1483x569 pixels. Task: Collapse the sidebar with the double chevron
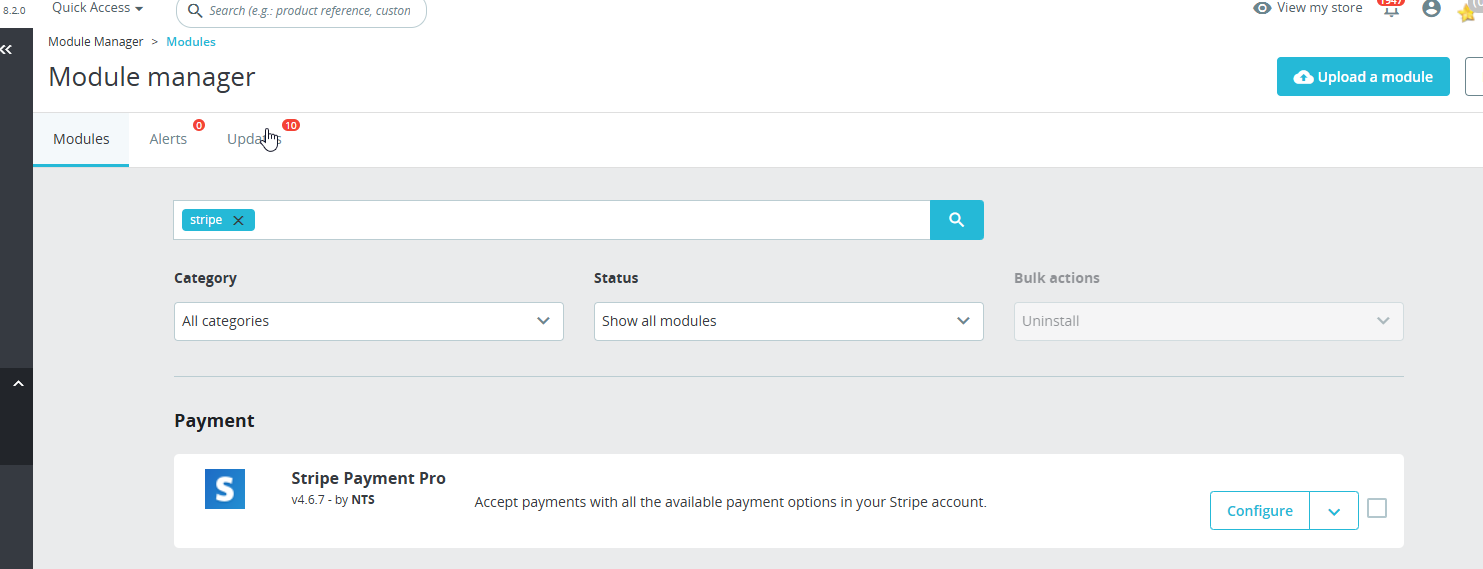pyautogui.click(x=7, y=48)
